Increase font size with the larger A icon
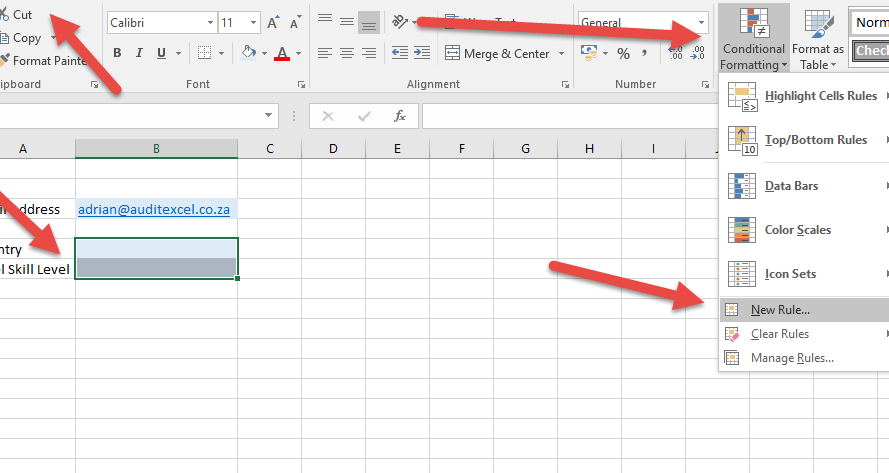 273,22
